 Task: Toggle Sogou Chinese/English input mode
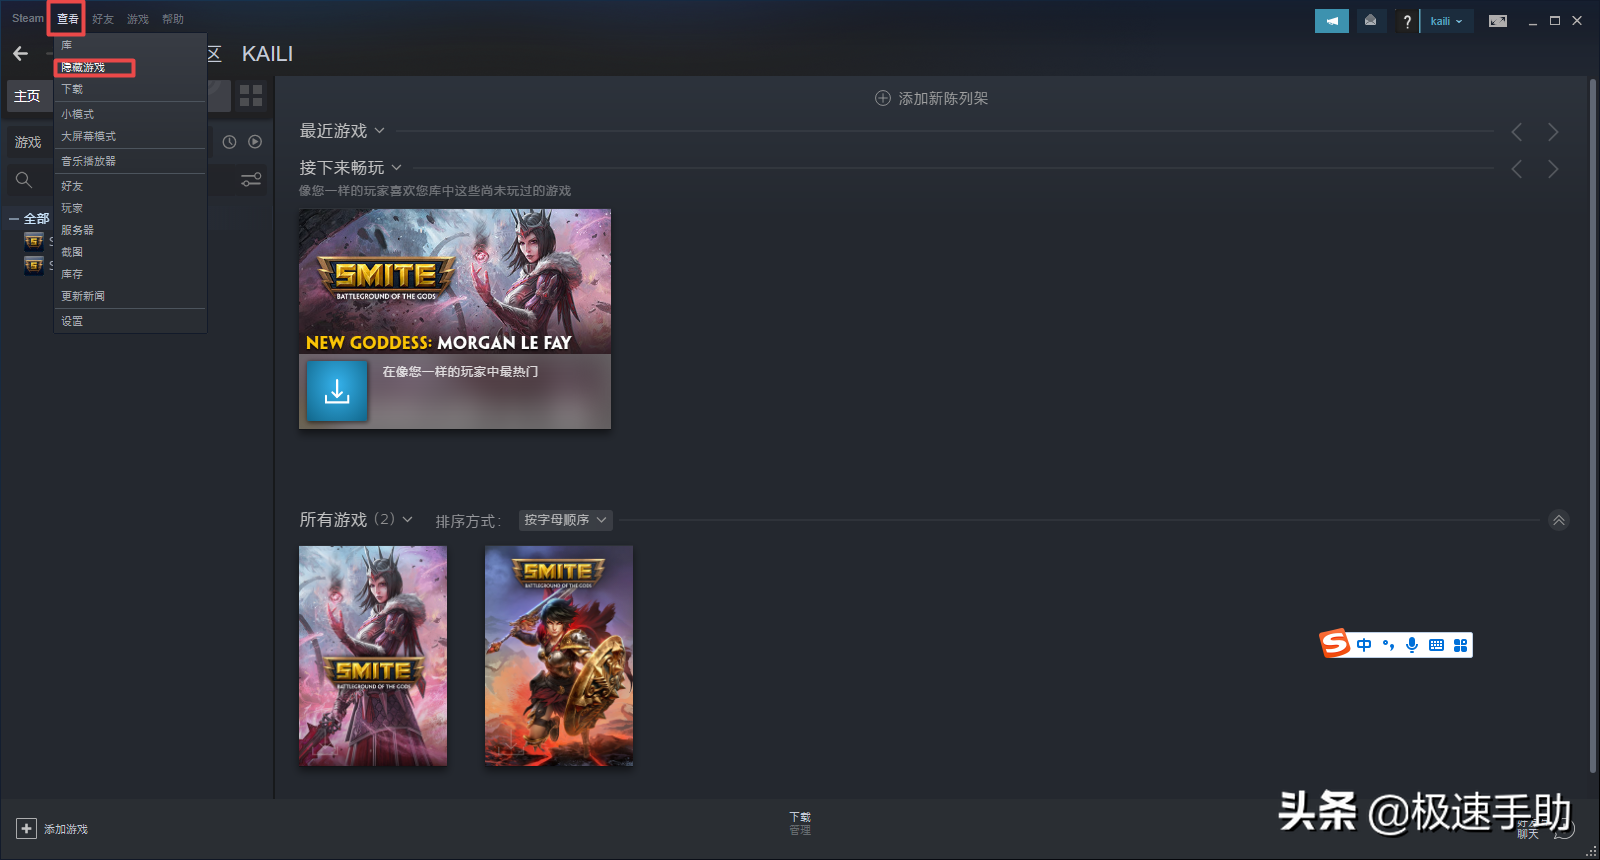tap(1364, 645)
